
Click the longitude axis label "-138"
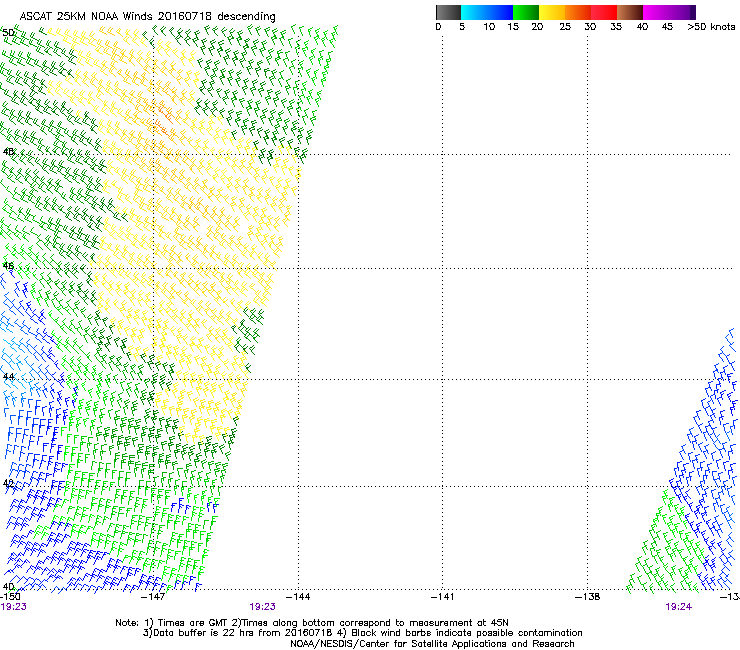(x=588, y=597)
